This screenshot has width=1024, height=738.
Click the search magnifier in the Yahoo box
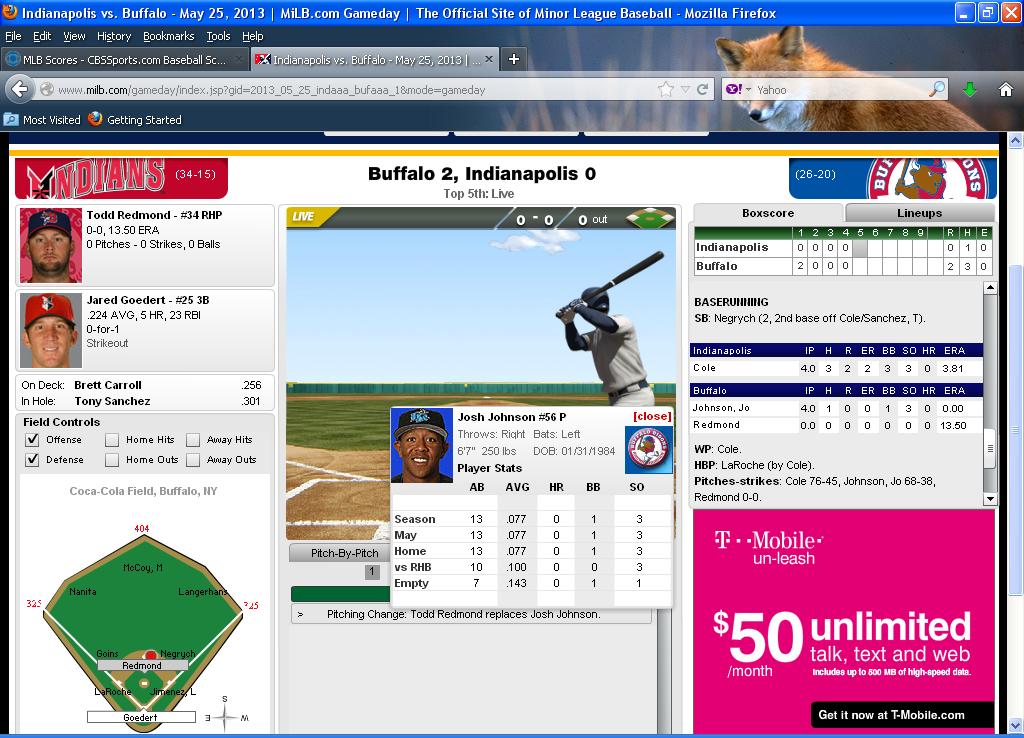pyautogui.click(x=937, y=89)
